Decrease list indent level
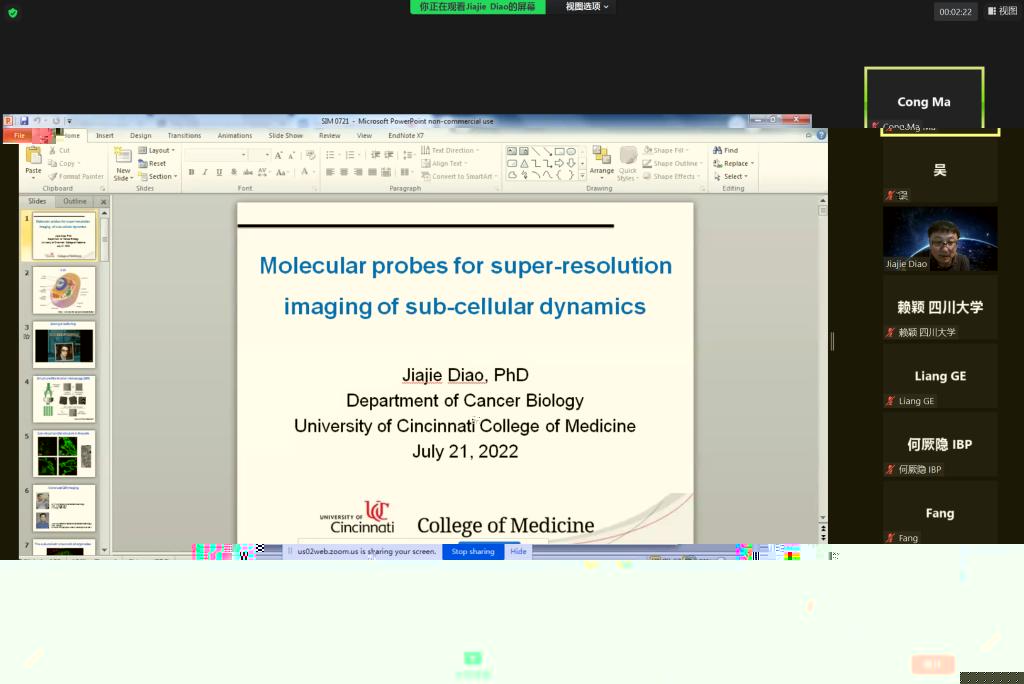1024x684 pixels. point(376,155)
